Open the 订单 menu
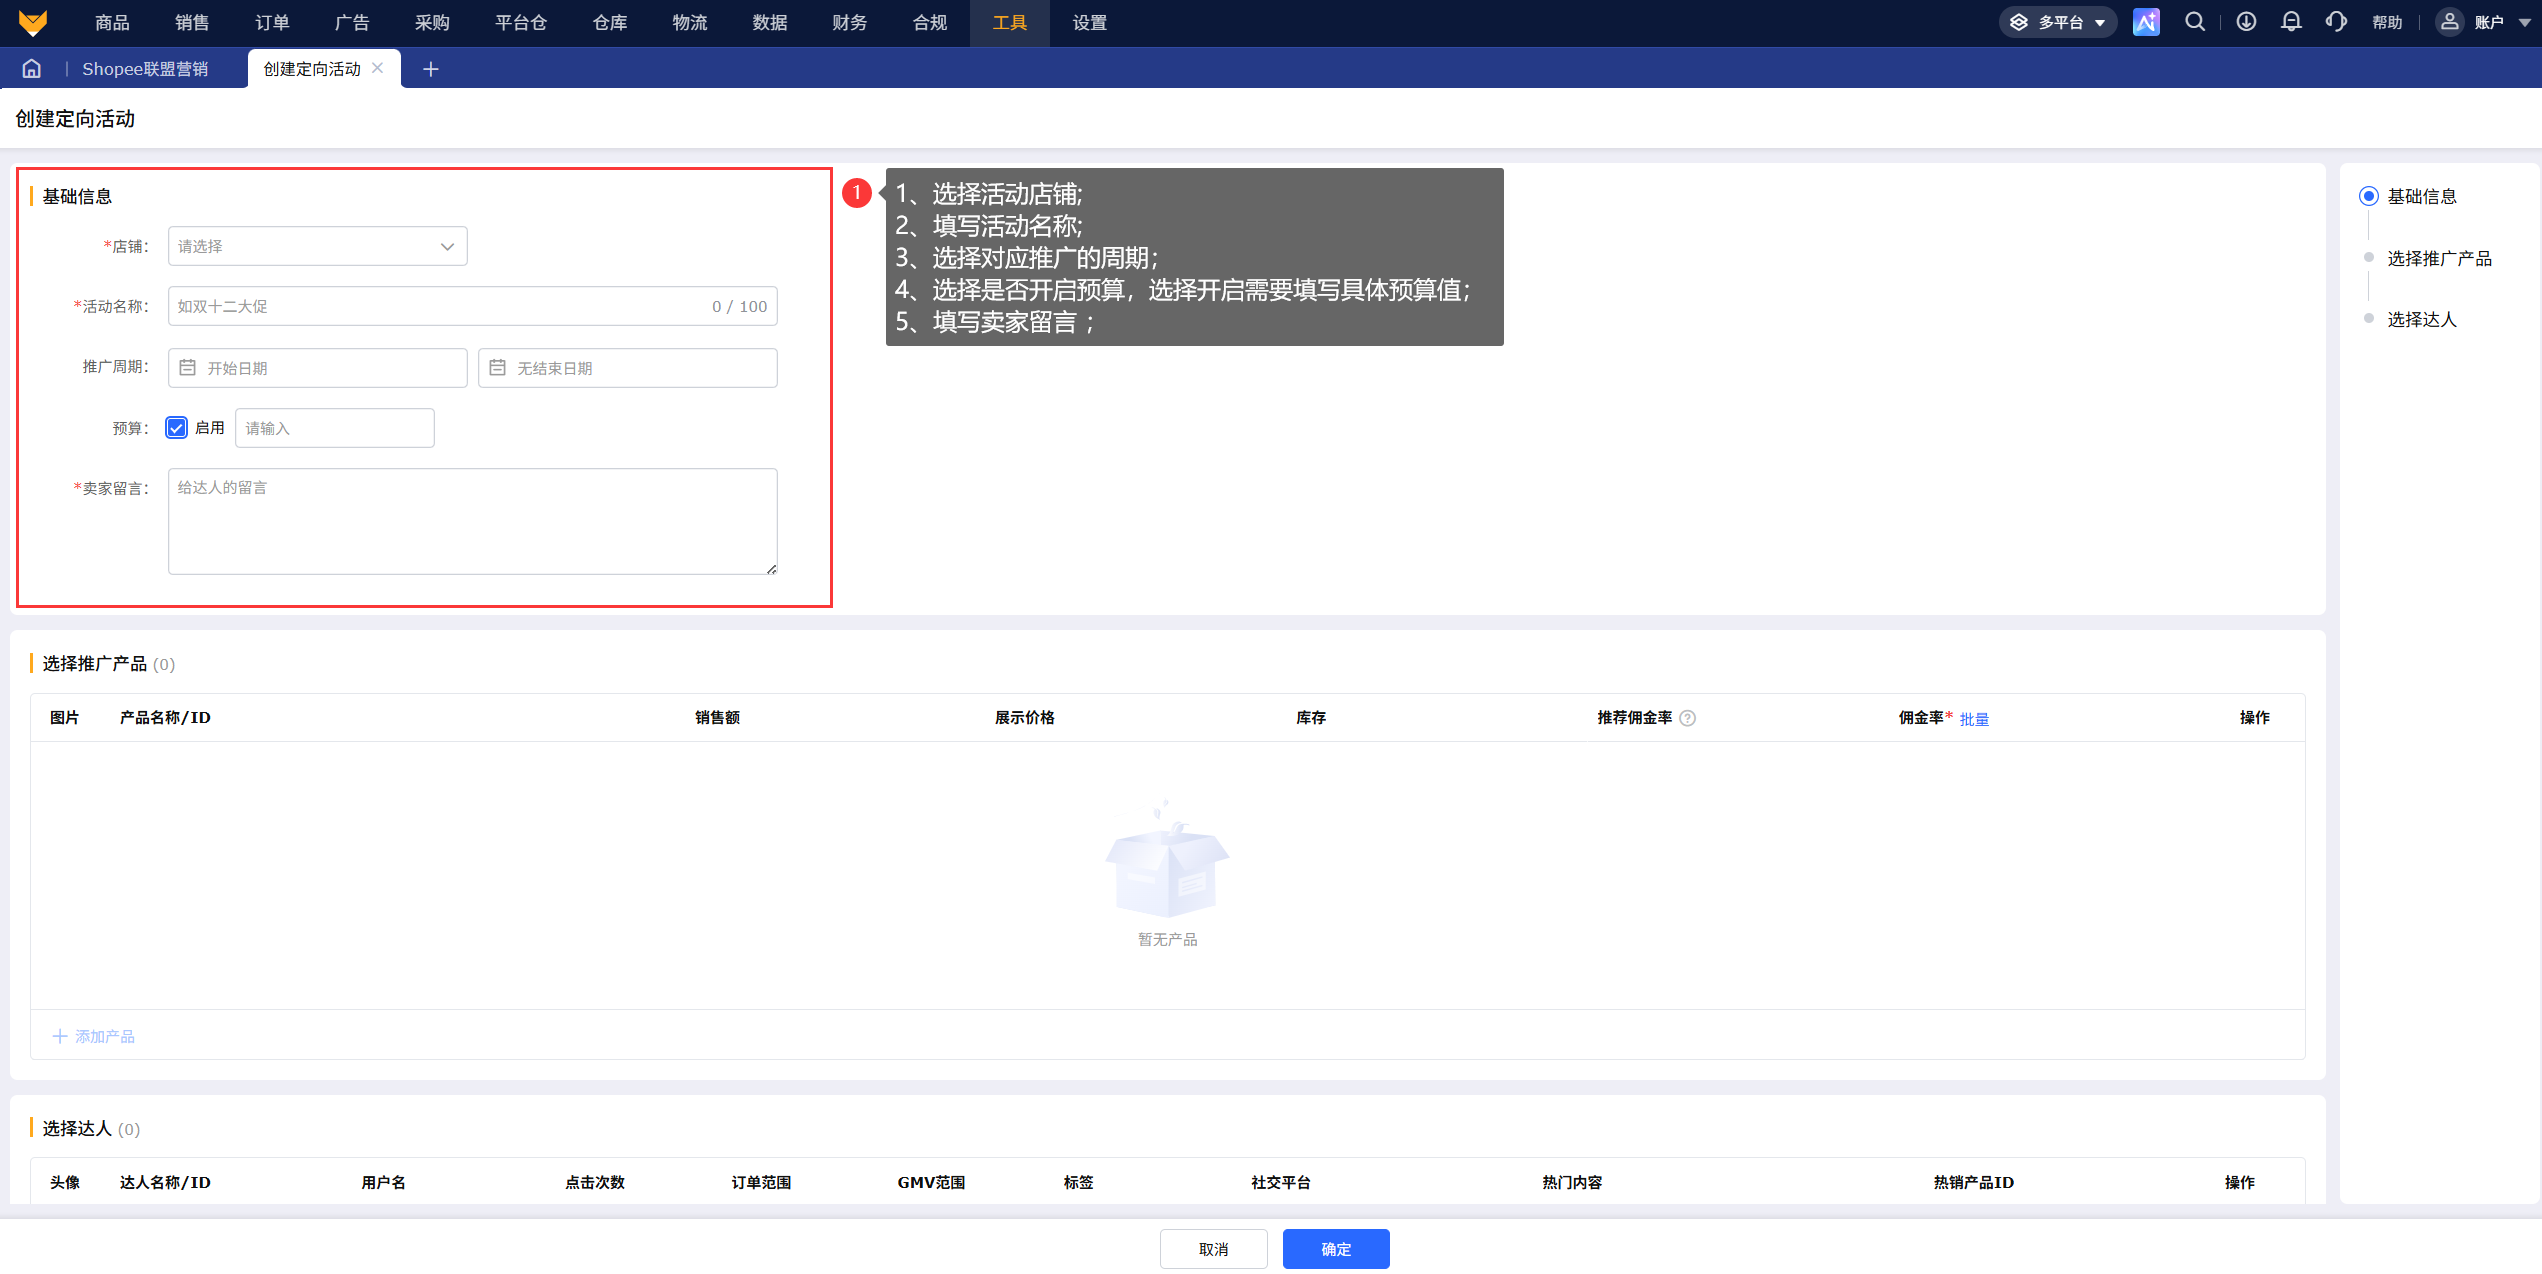Screen dimensions: 2542x1274 coord(272,22)
